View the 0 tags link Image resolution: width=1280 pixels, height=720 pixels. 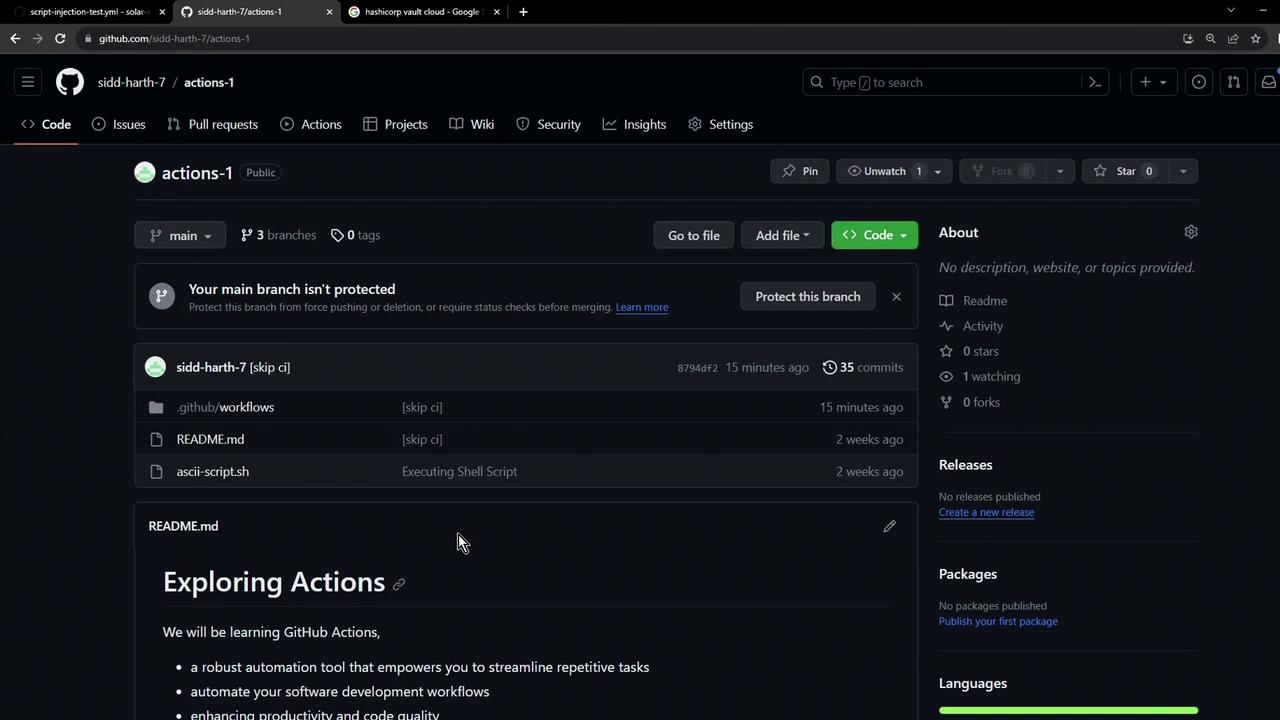[355, 235]
